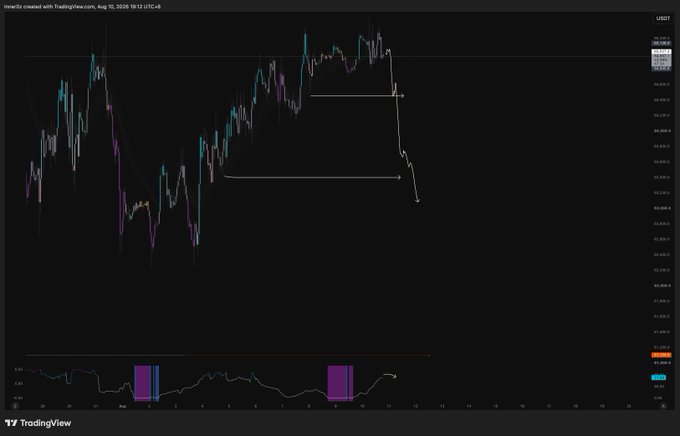Click the white current price label on price axis
This screenshot has width=680, height=436.
(x=662, y=52)
